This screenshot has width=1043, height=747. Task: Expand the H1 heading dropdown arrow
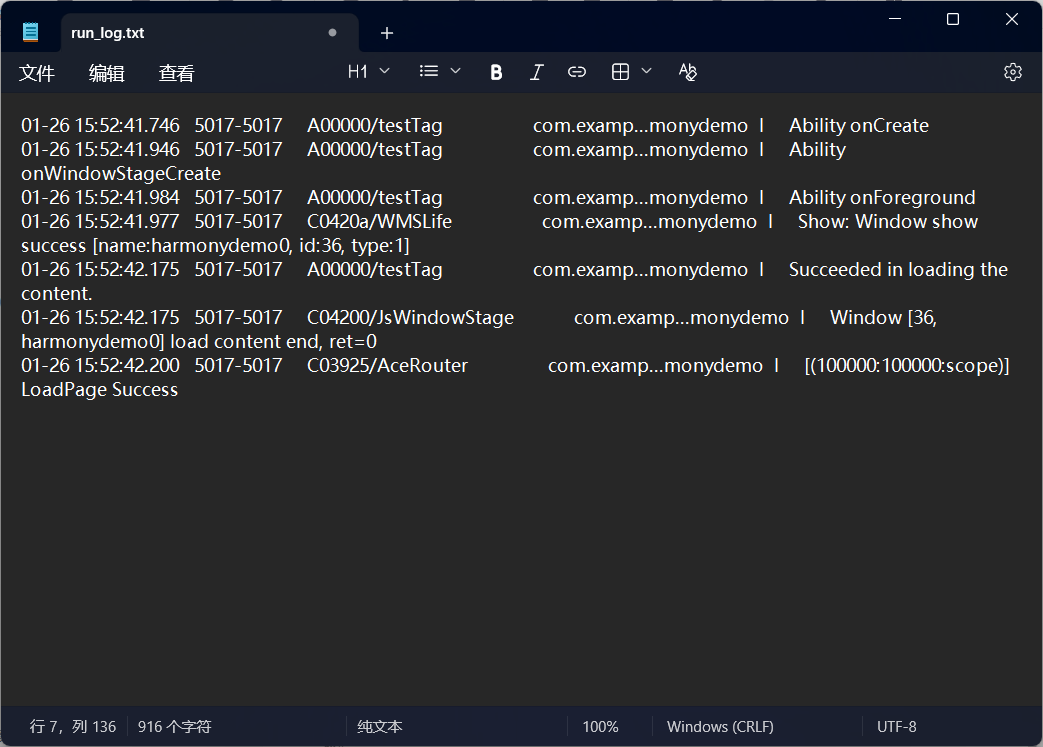point(384,71)
